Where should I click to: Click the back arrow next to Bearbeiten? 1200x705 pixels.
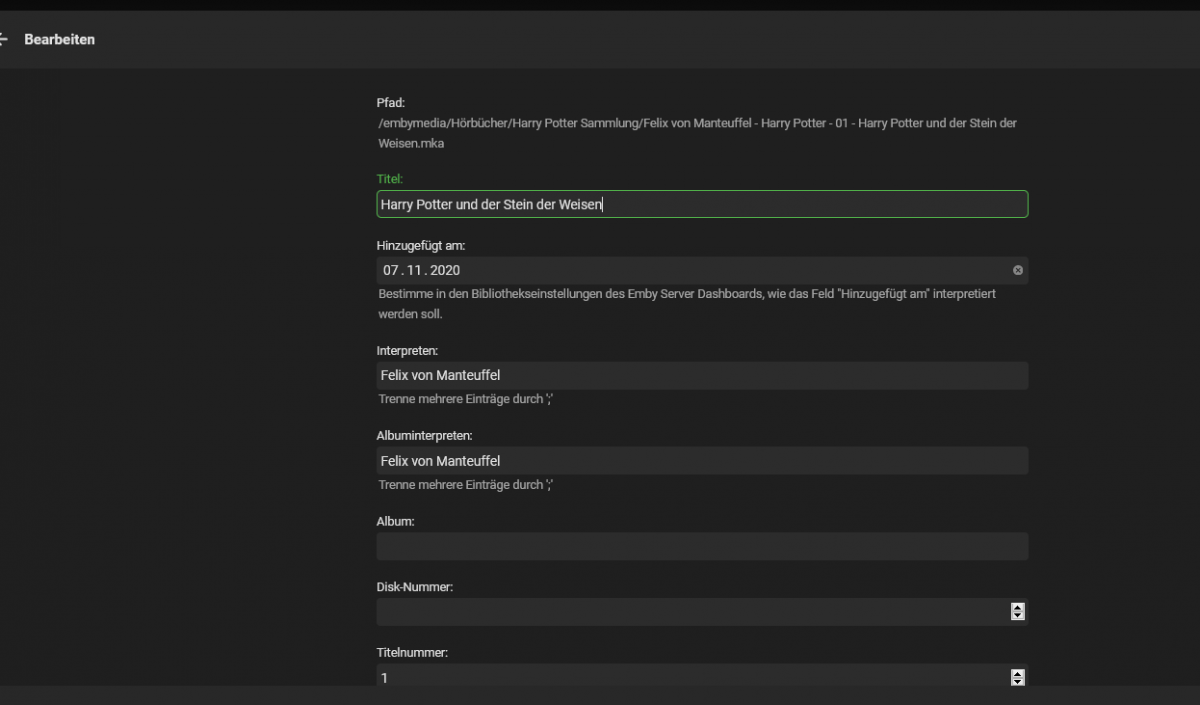(4, 40)
